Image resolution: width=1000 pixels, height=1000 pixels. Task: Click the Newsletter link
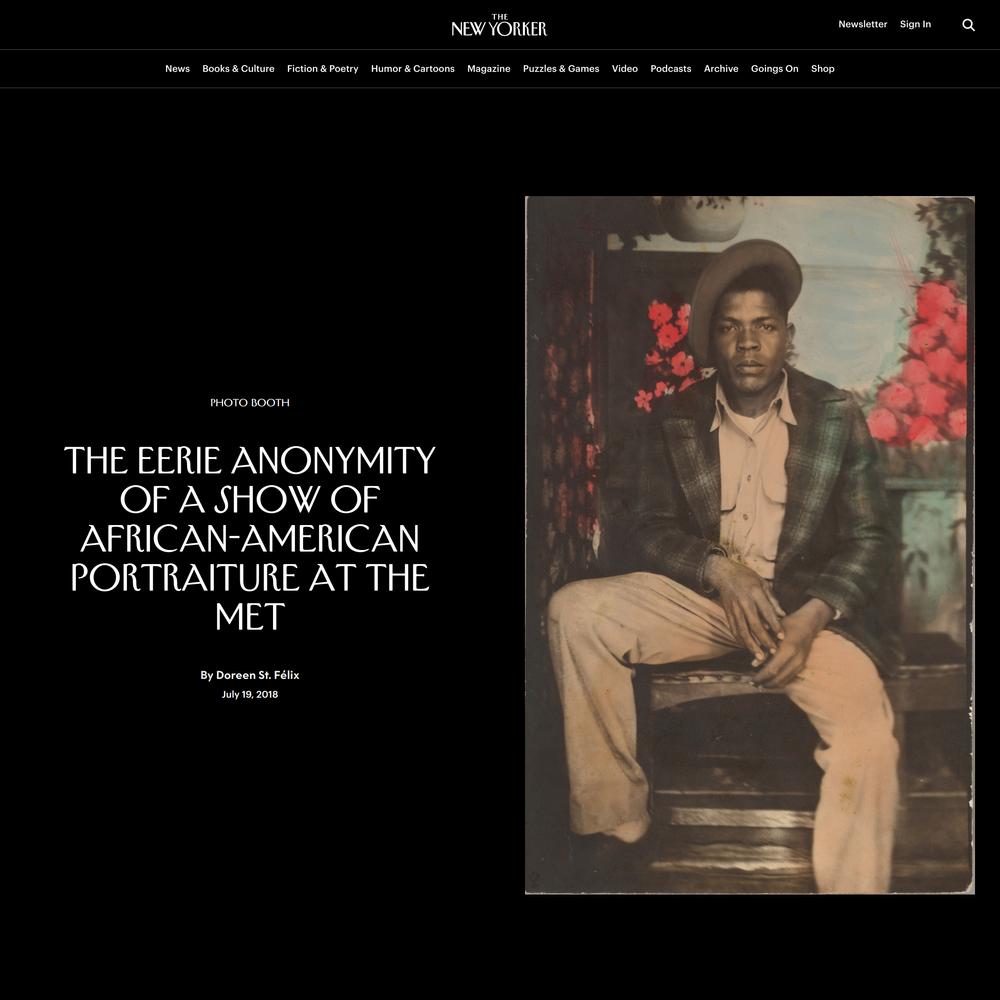pyautogui.click(x=862, y=24)
